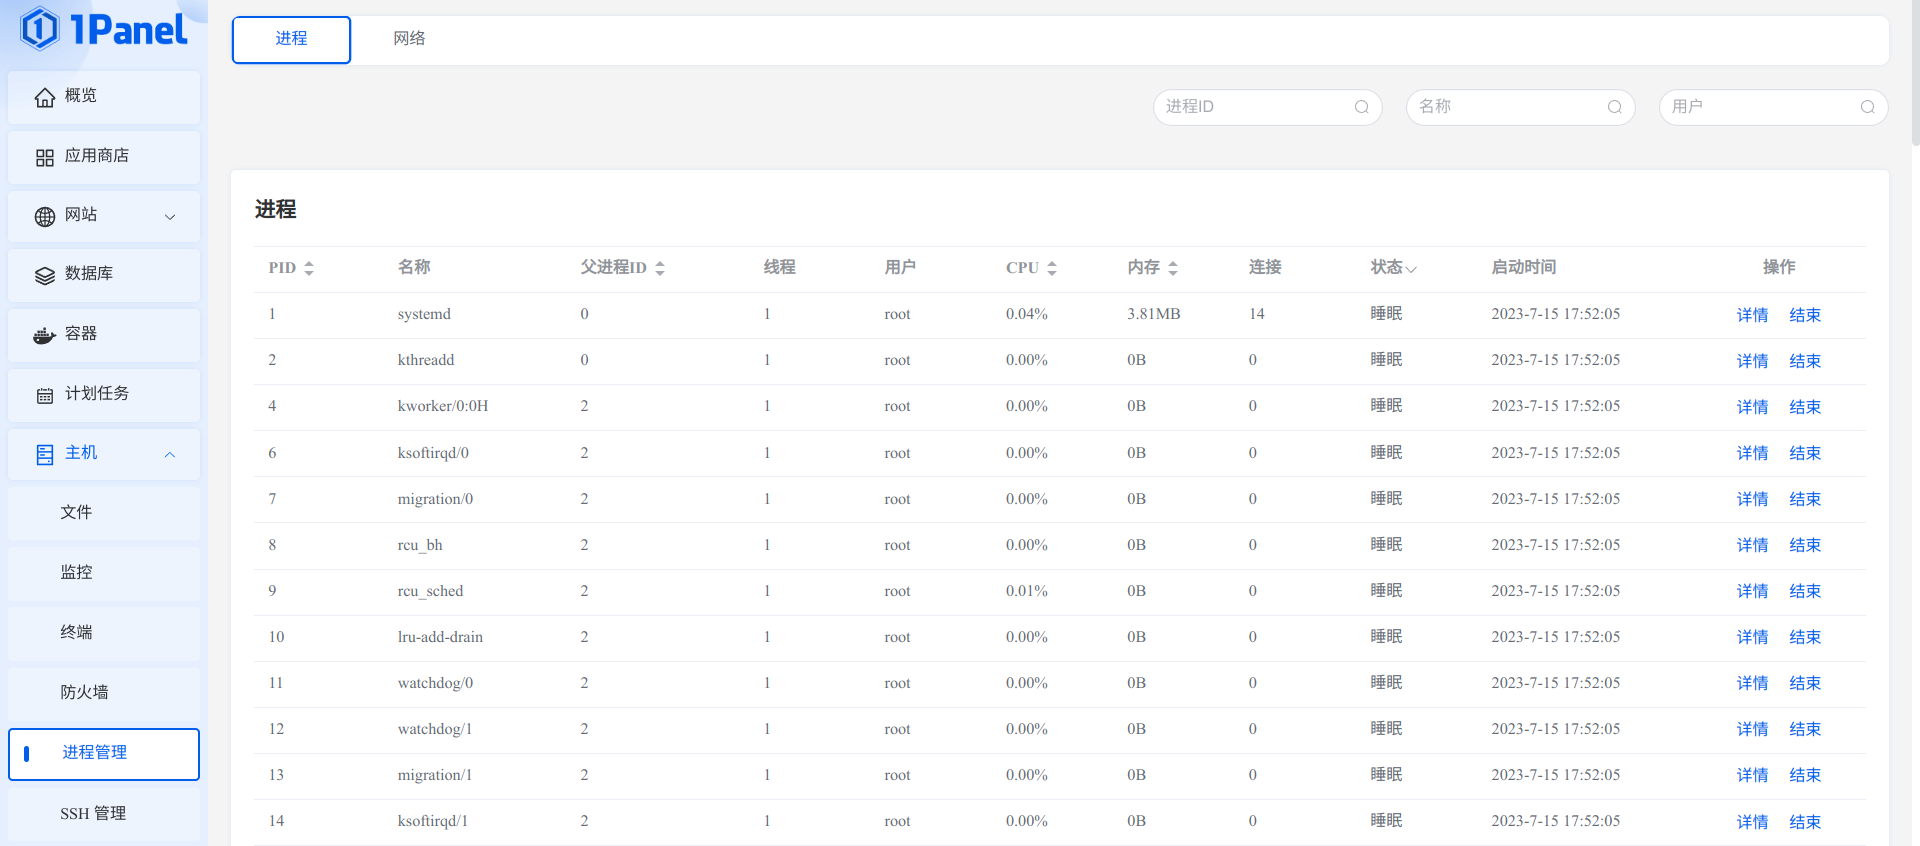The height and width of the screenshot is (846, 1920).
Task: Click the systemd process name cell
Action: 424,314
